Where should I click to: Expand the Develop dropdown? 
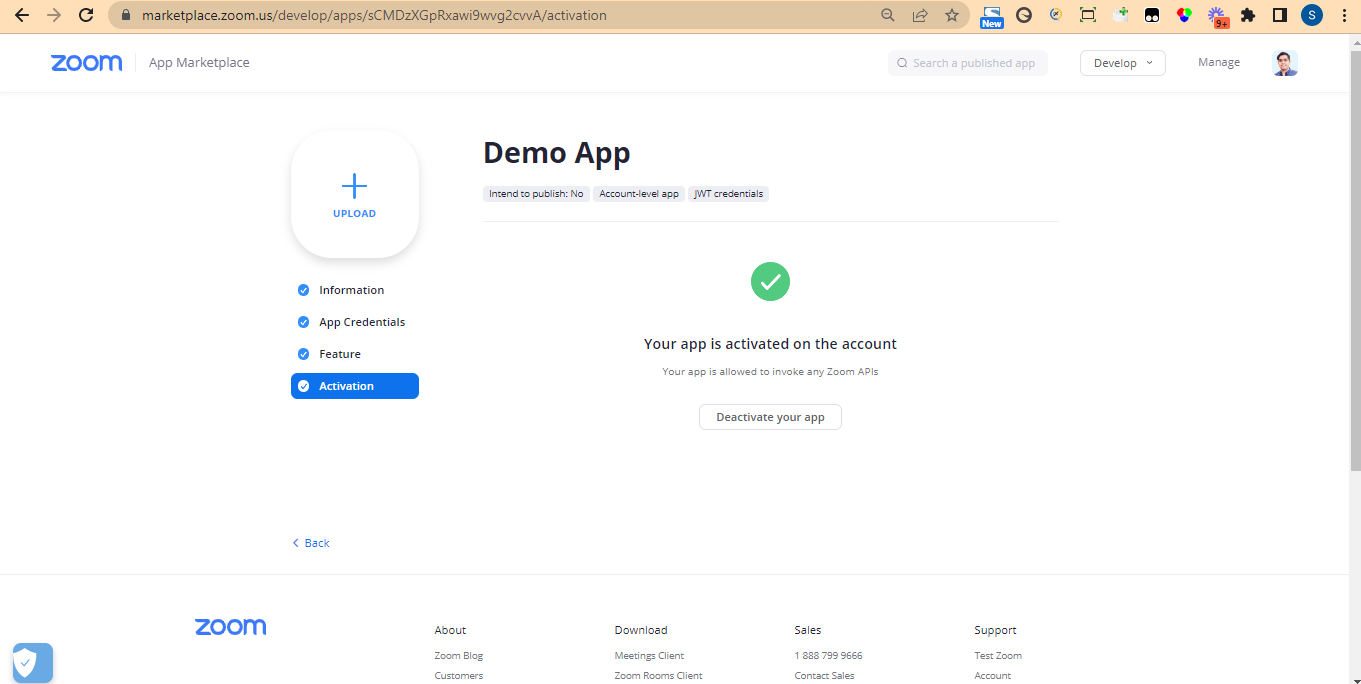tap(1122, 63)
